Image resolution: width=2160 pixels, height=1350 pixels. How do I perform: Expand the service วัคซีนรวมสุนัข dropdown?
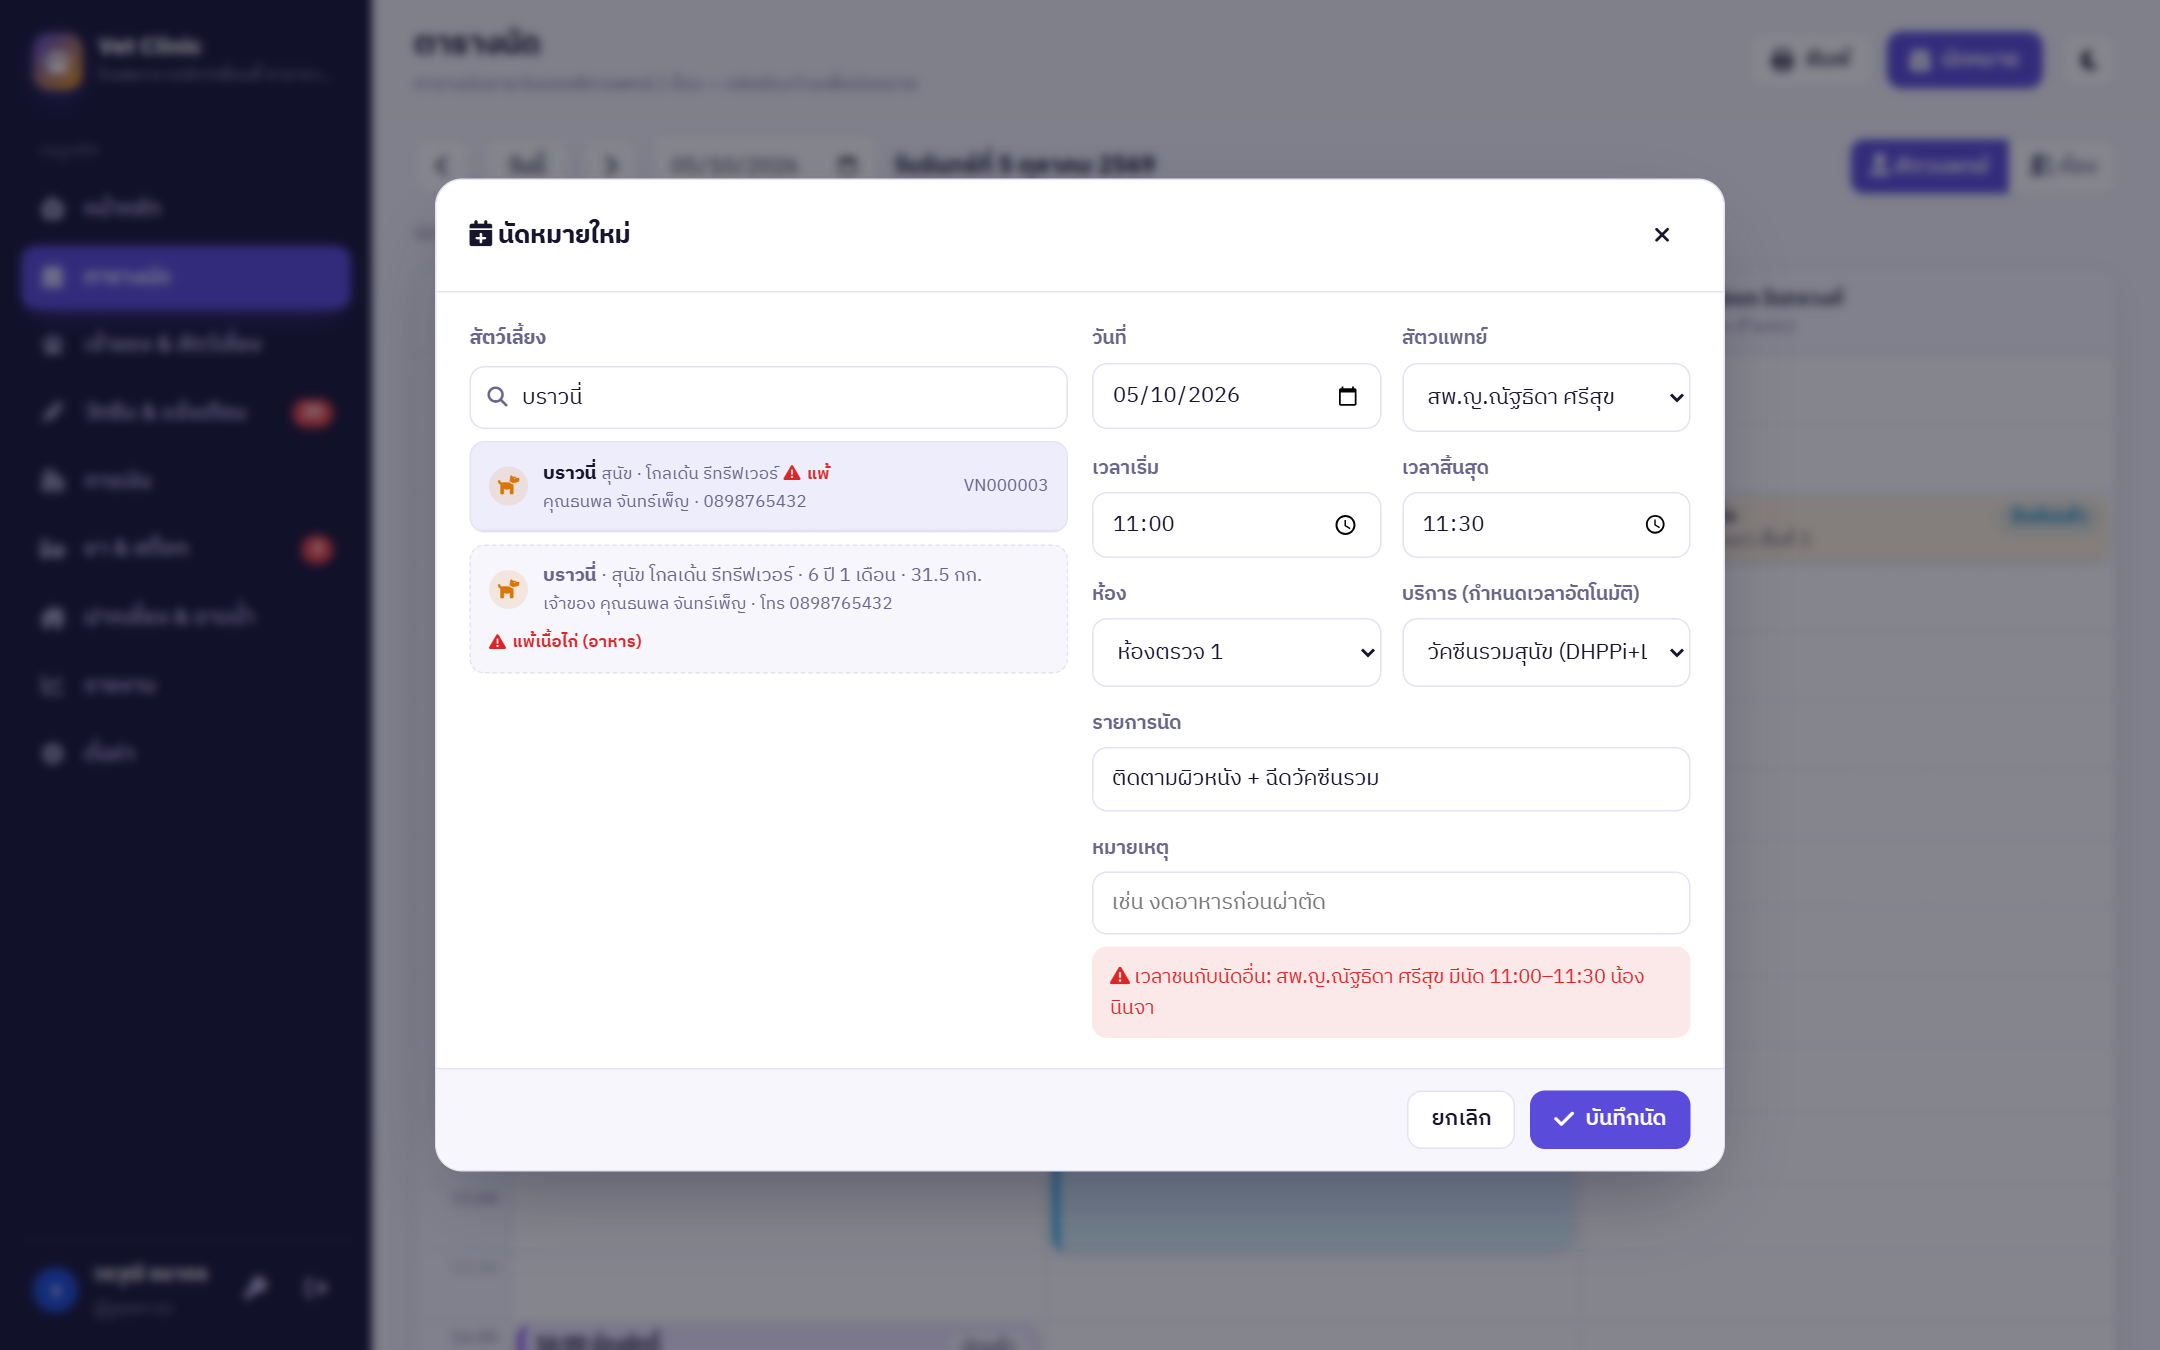pyautogui.click(x=1546, y=652)
